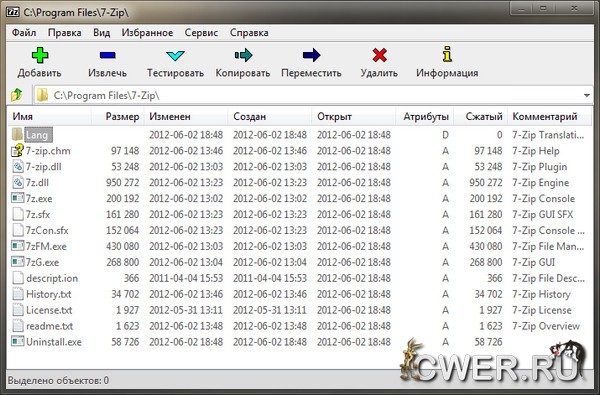The image size is (600, 395).
Task: Select the Lang folder icon
Action: coord(17,134)
